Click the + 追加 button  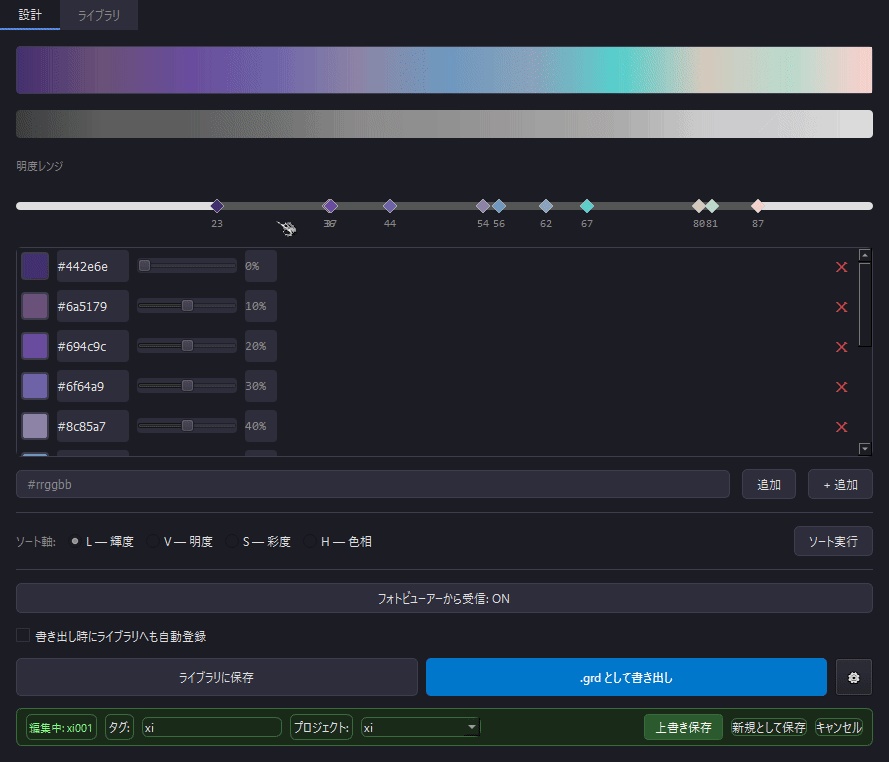(840, 484)
